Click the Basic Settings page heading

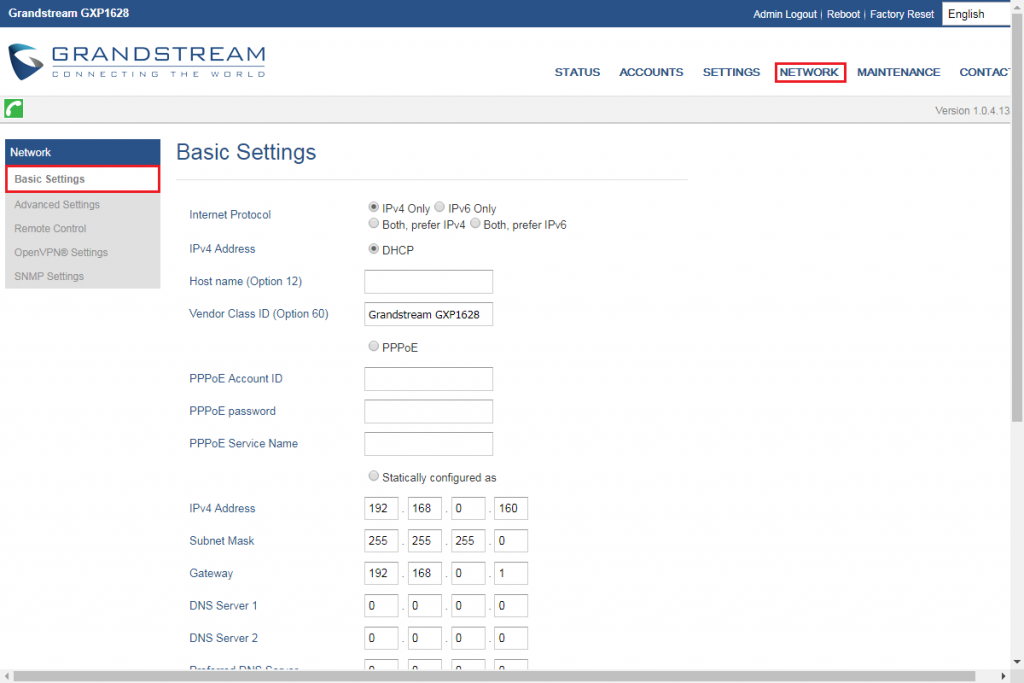[x=246, y=152]
